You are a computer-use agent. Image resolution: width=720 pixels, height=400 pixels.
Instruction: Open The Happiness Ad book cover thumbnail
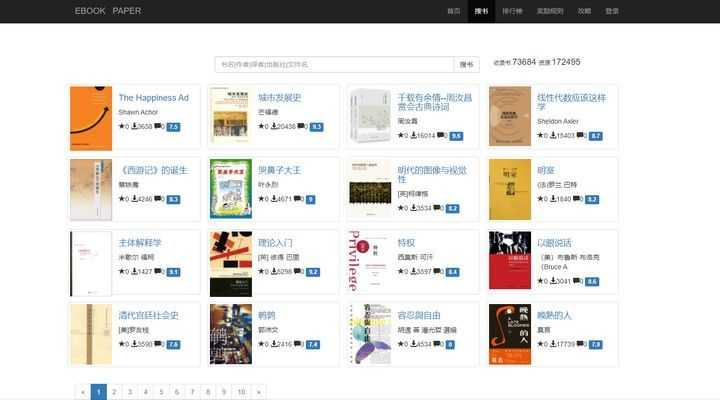(x=91, y=118)
